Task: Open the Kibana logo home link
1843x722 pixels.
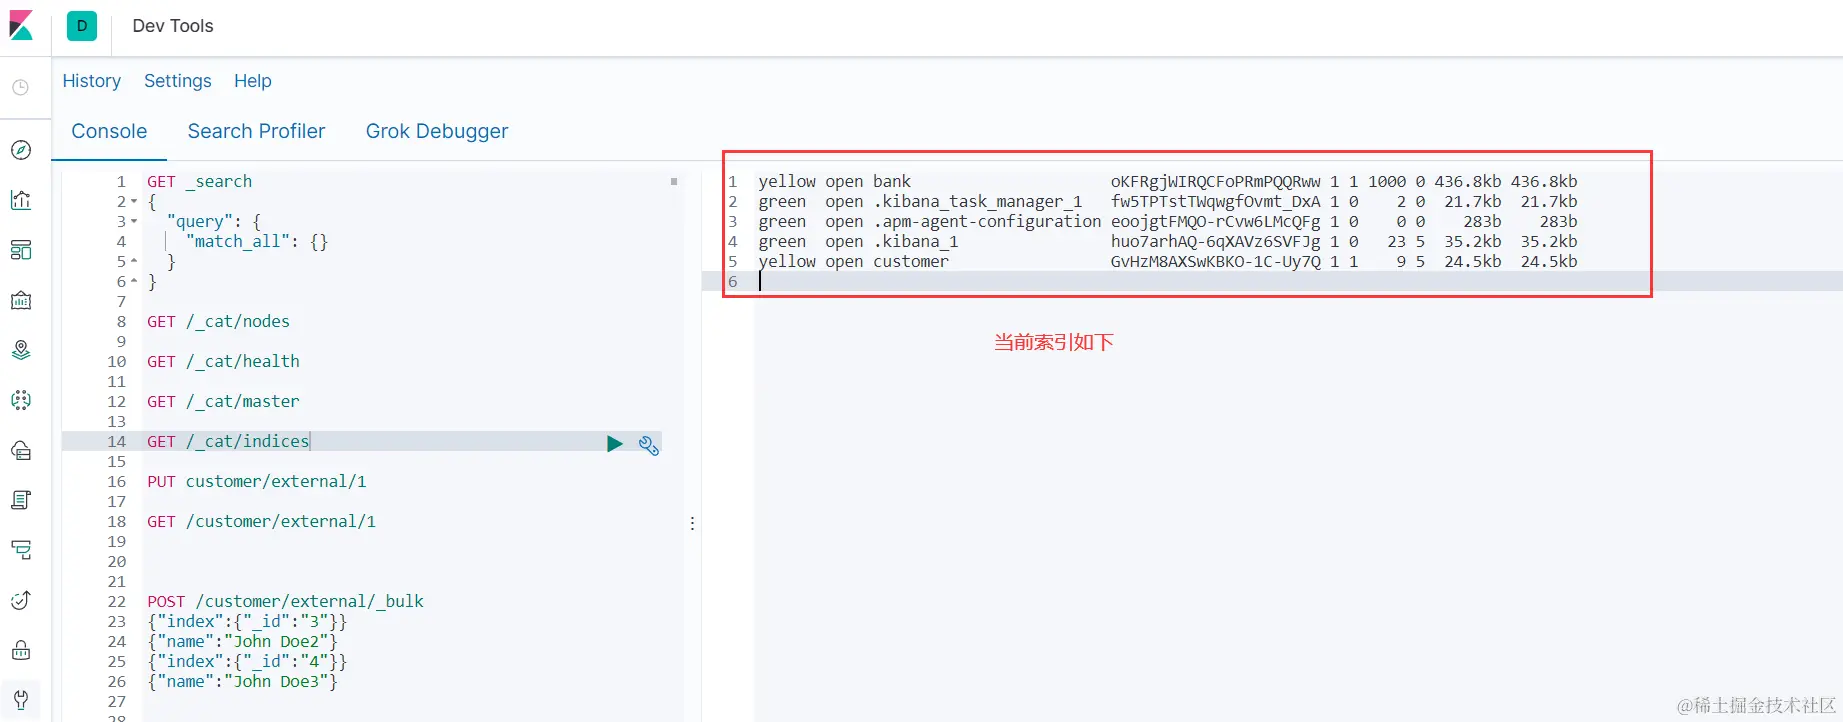Action: (21, 26)
